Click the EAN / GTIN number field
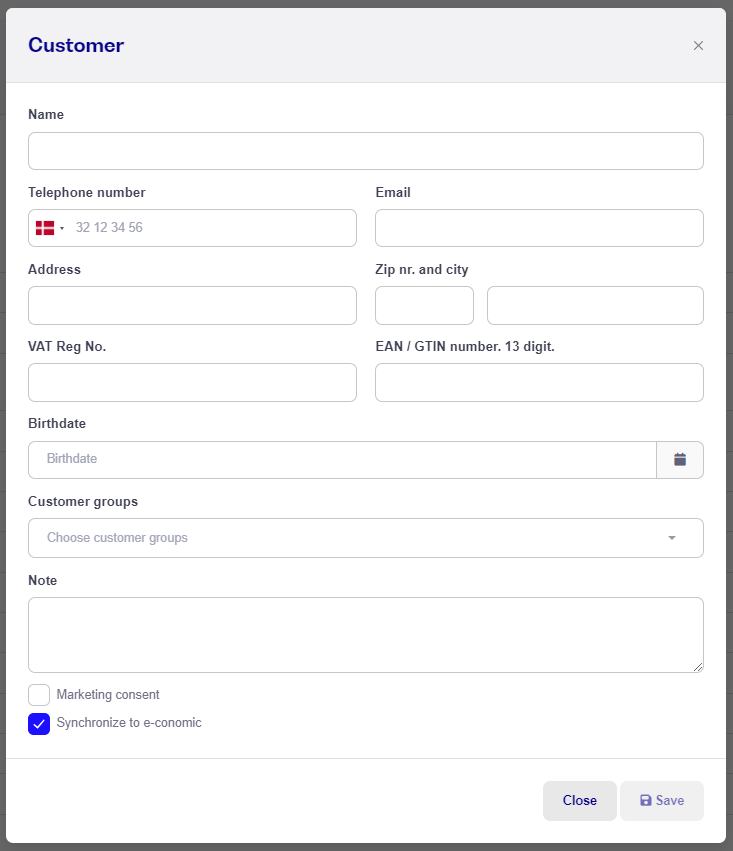 539,383
